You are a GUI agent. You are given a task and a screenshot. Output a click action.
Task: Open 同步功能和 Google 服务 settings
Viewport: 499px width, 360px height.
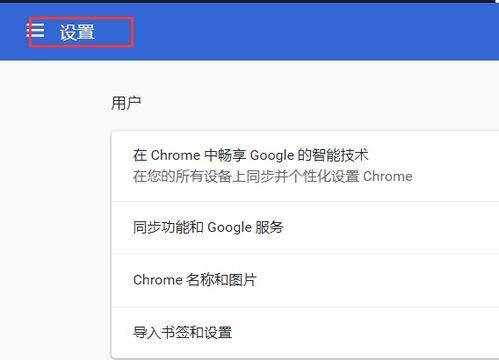tap(305, 228)
